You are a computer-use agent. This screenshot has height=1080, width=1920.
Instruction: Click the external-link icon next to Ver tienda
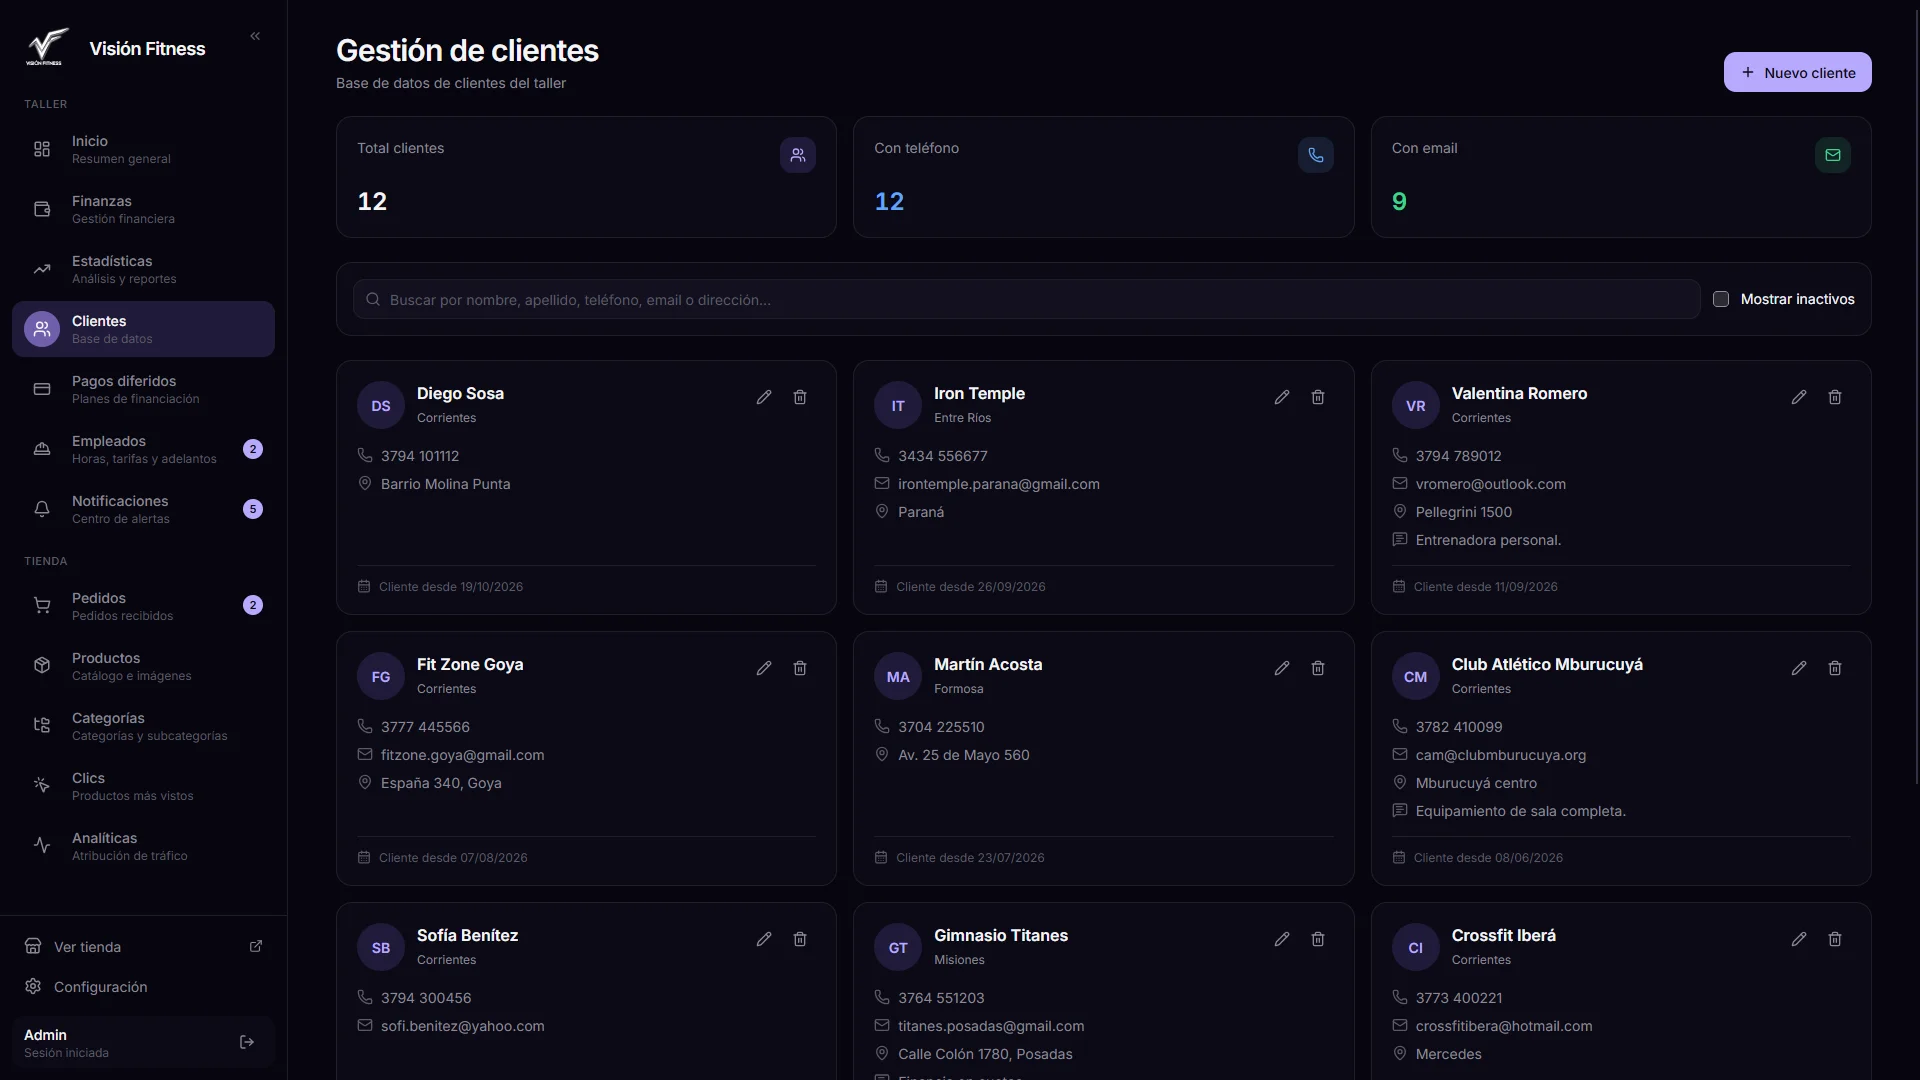coord(256,946)
